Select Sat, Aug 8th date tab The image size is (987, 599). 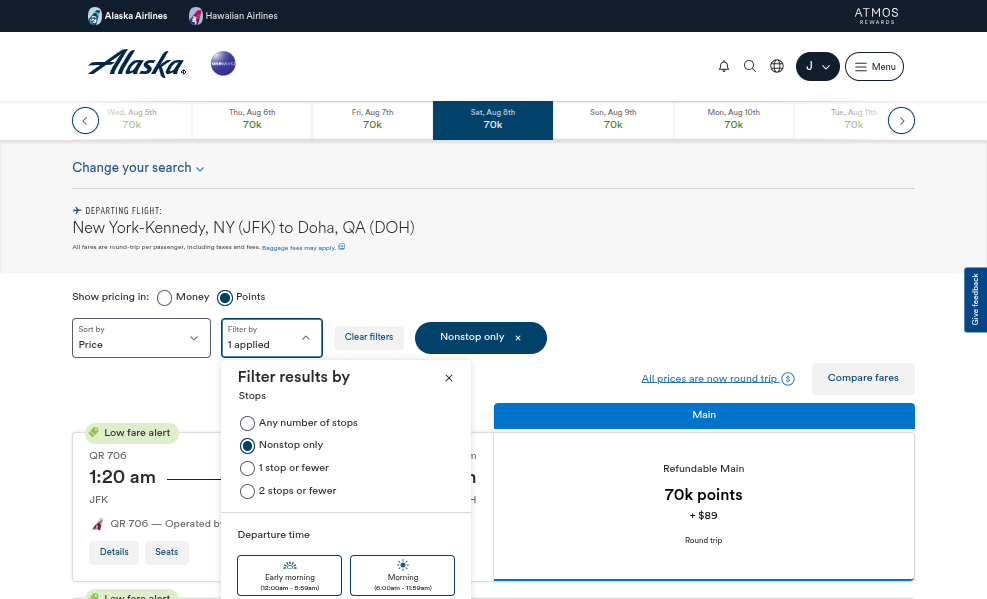(x=493, y=120)
